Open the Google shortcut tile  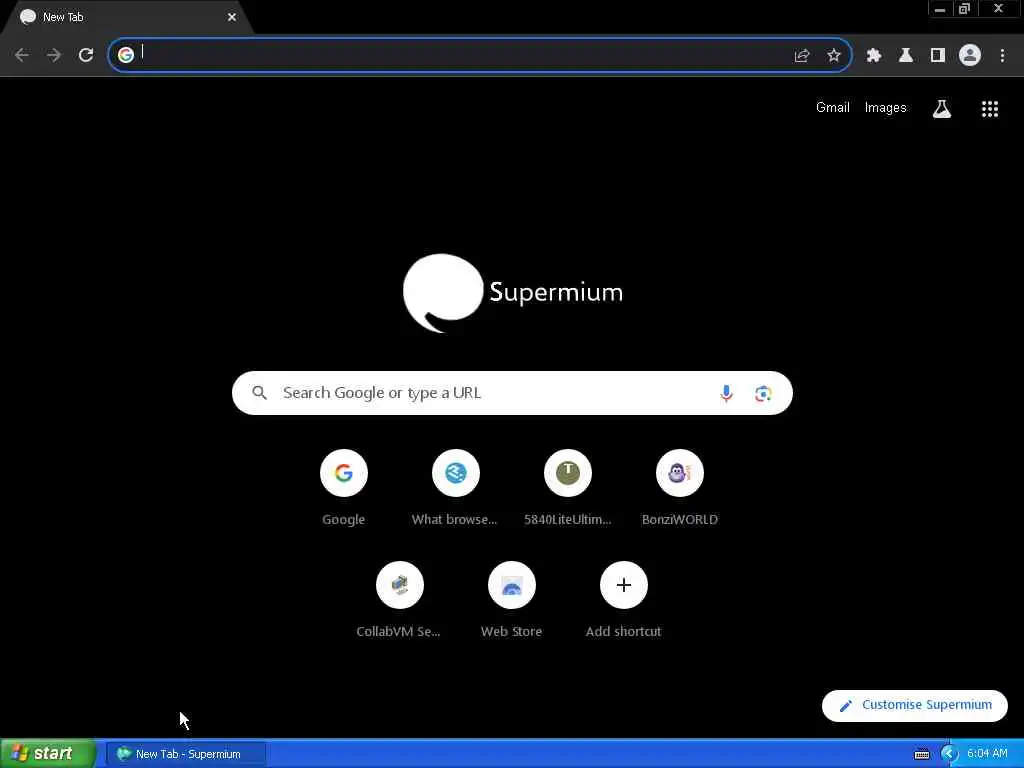[x=344, y=487]
